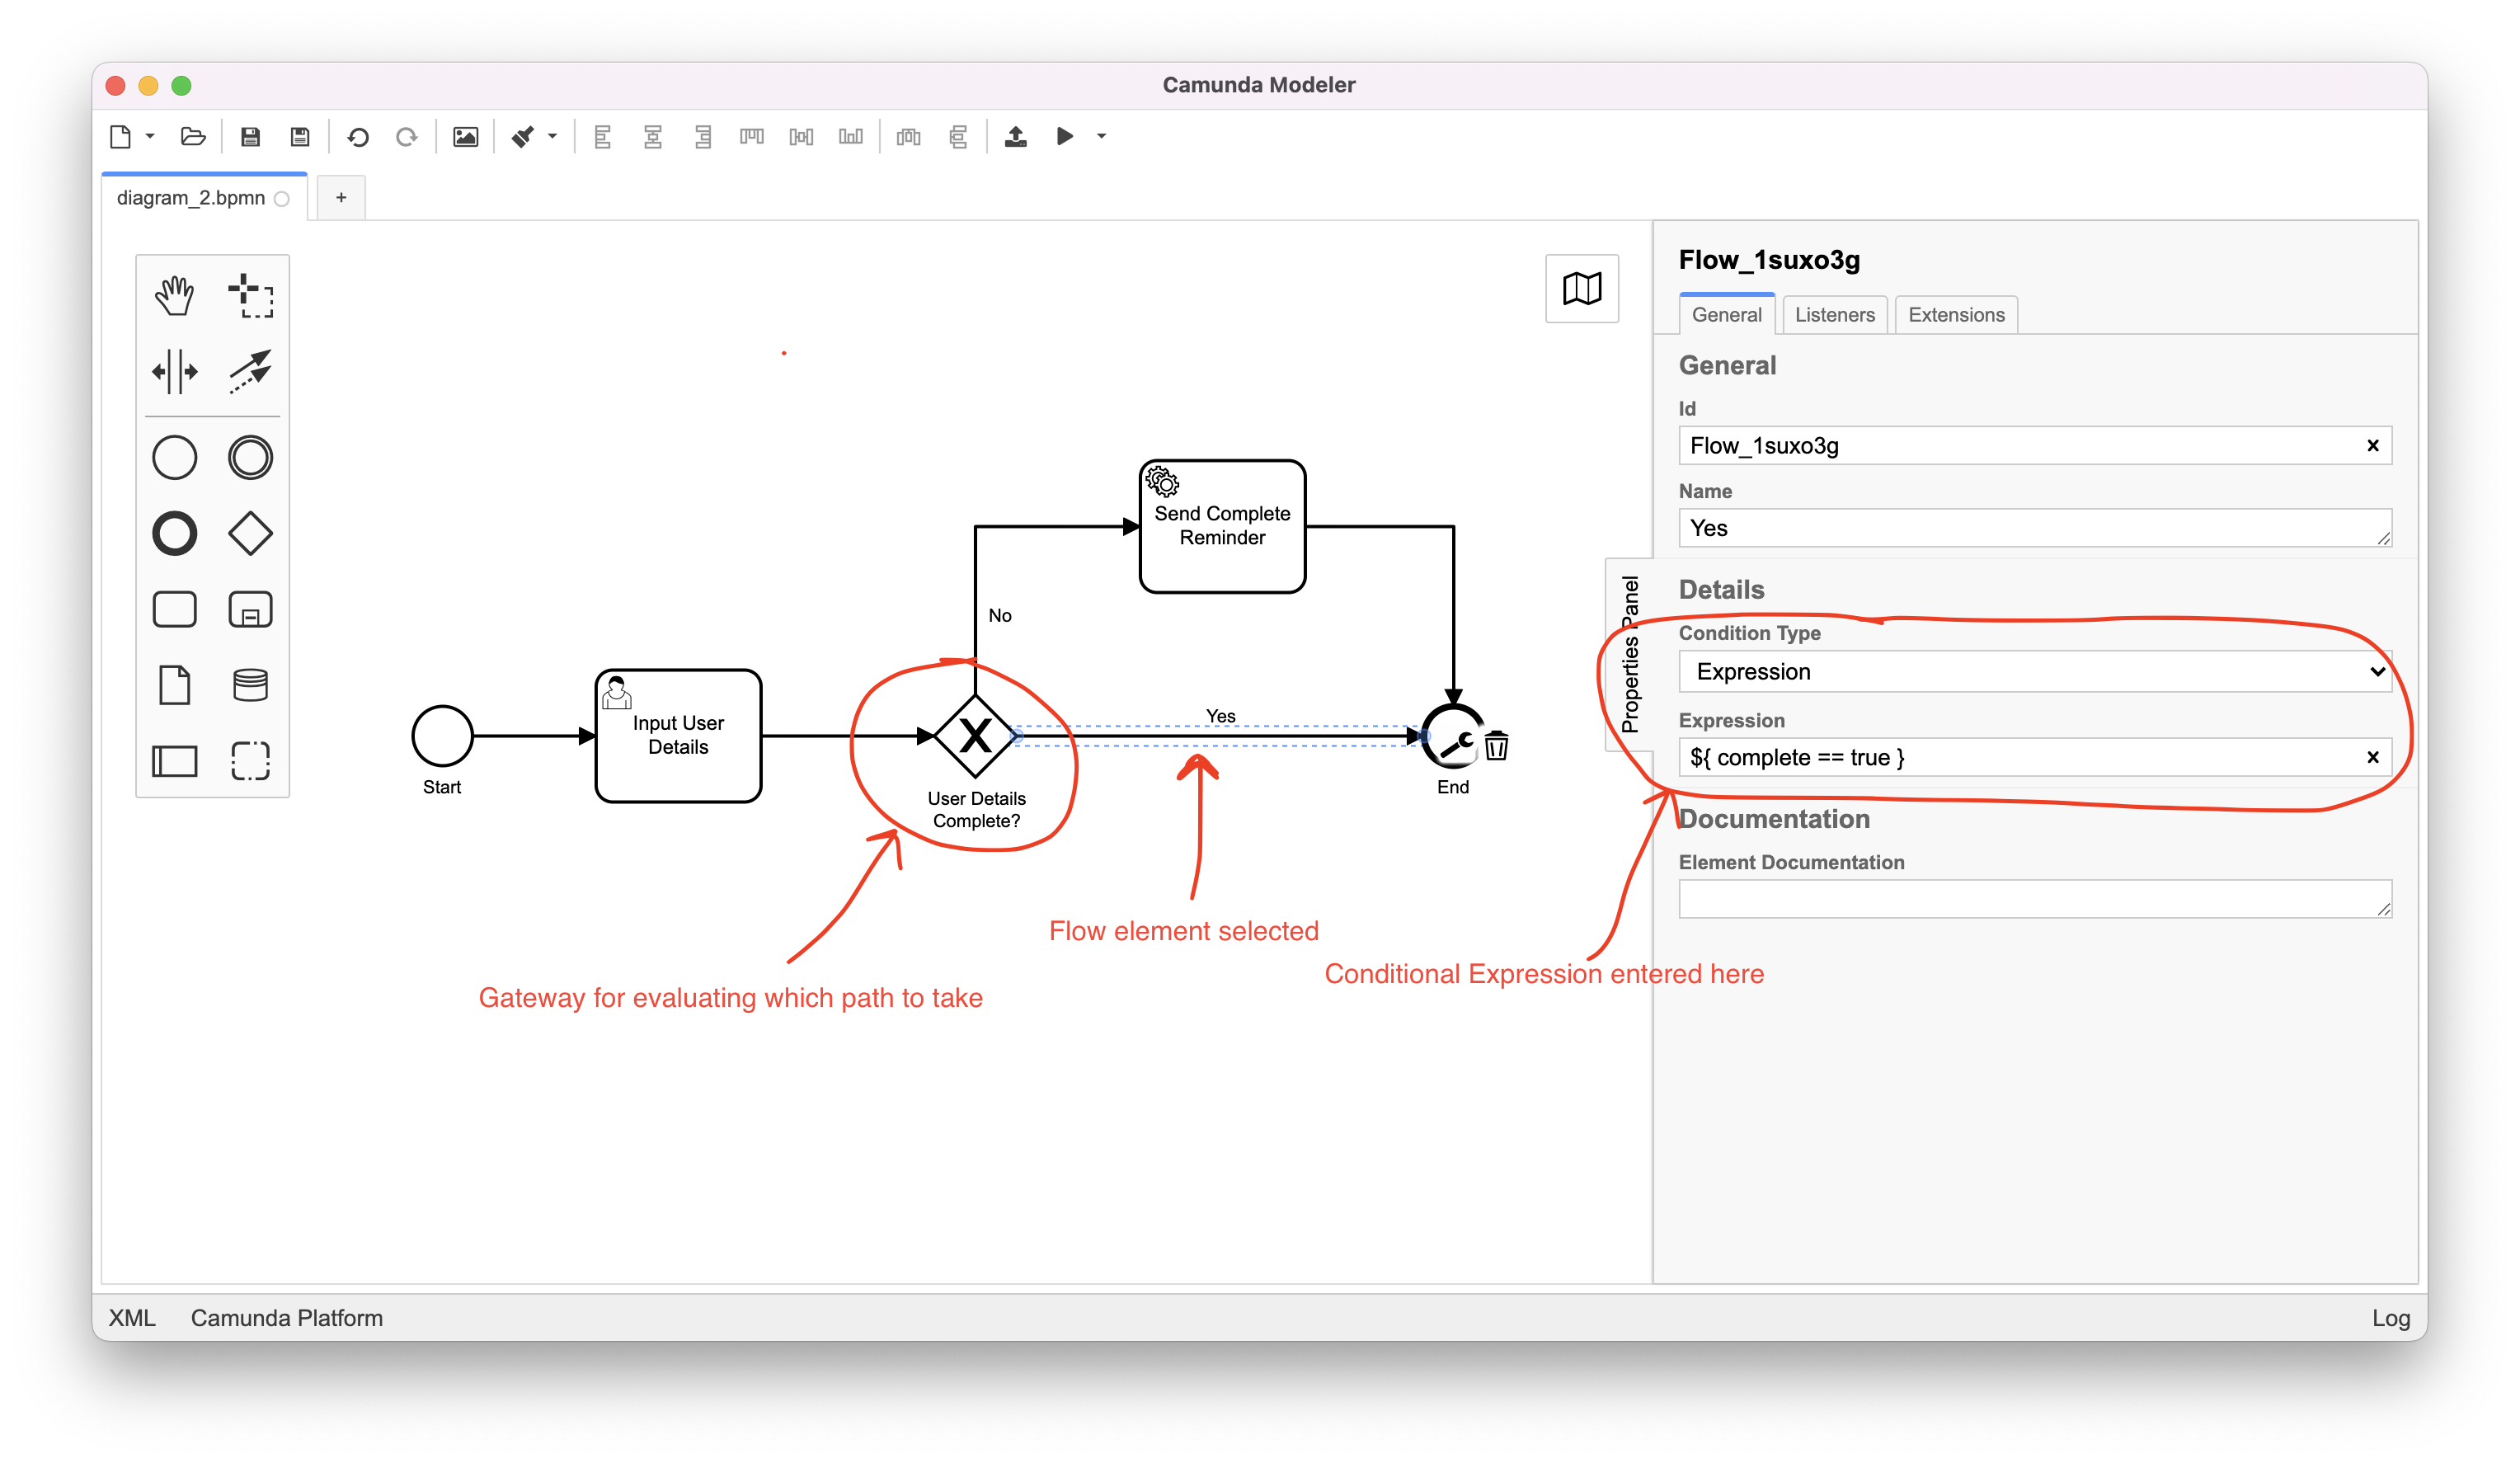Select the Input User Details task
Screen dimensions: 2520x1463
click(x=678, y=736)
